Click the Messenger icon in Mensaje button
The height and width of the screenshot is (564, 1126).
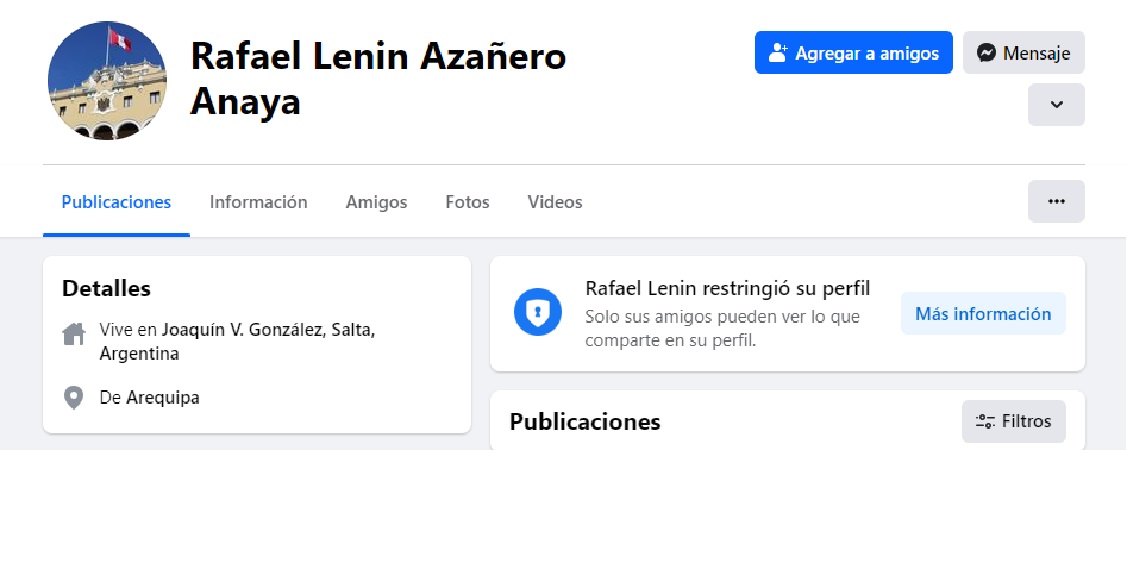[987, 52]
